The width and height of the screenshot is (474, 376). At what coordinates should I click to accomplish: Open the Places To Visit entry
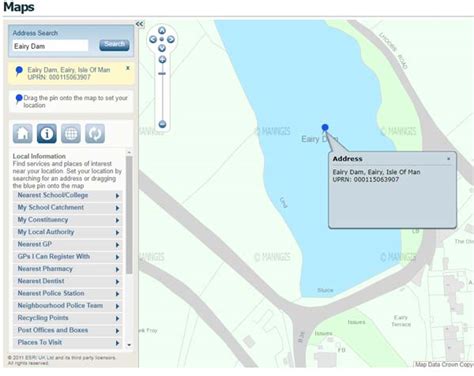[x=68, y=342]
